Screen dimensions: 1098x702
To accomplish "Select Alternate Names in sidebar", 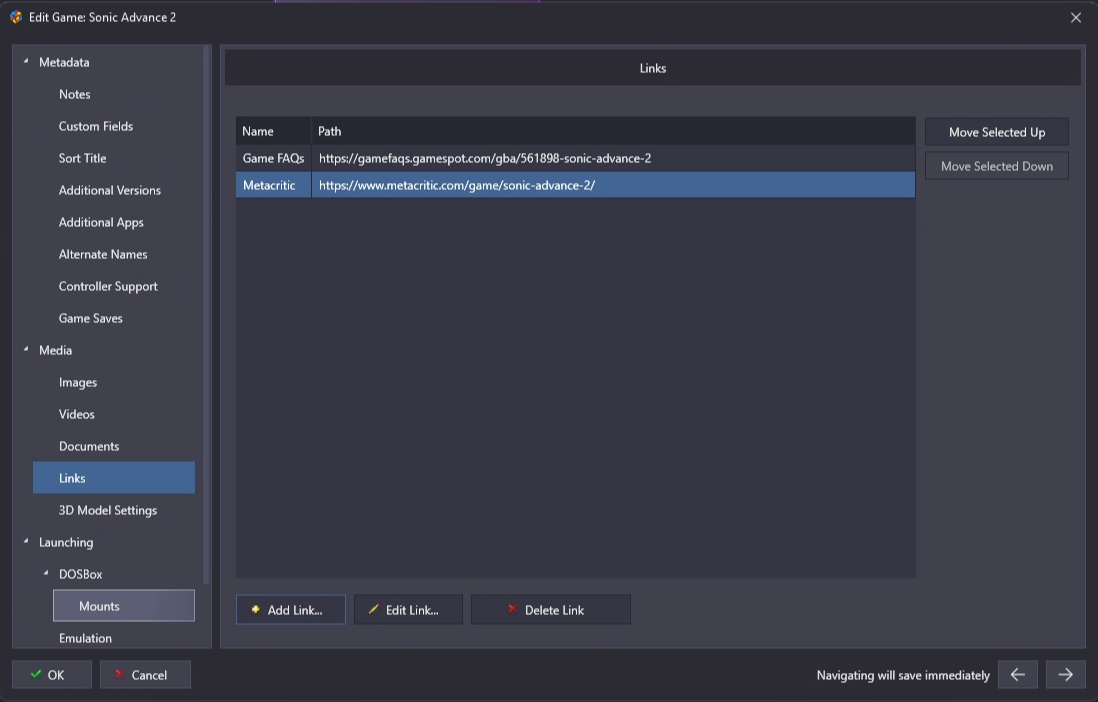I will pos(103,254).
